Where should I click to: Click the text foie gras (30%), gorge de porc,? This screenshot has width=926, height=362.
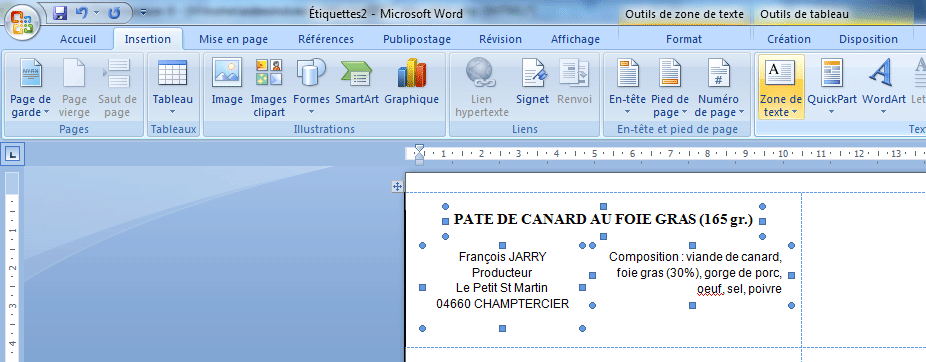[699, 273]
